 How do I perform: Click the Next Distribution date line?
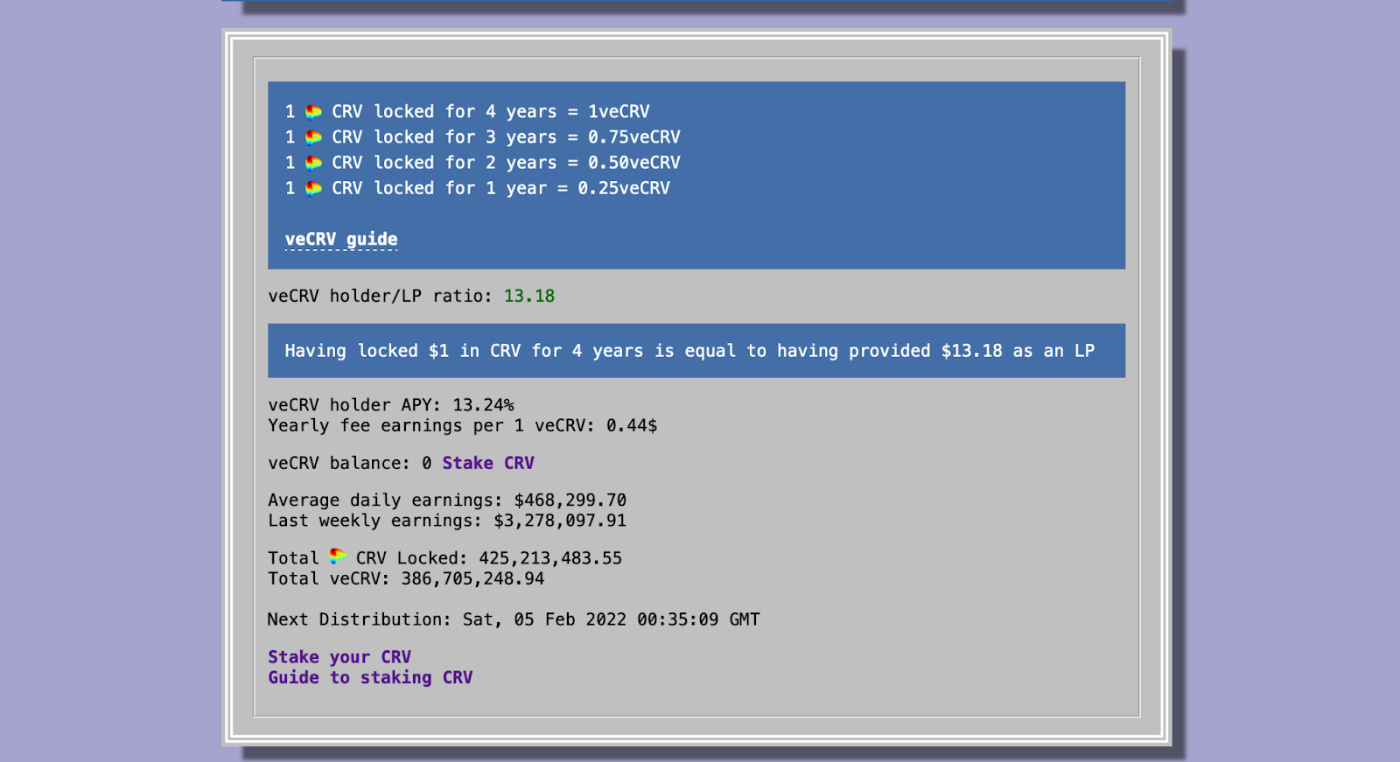point(514,619)
